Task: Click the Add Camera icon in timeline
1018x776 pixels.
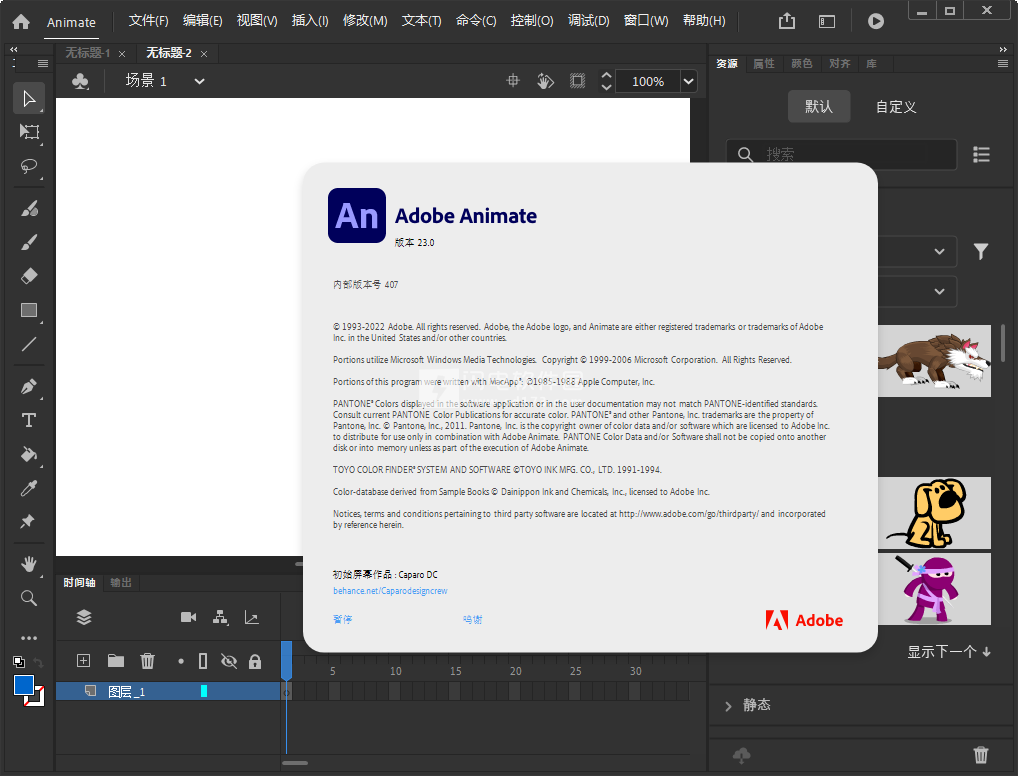Action: (188, 617)
